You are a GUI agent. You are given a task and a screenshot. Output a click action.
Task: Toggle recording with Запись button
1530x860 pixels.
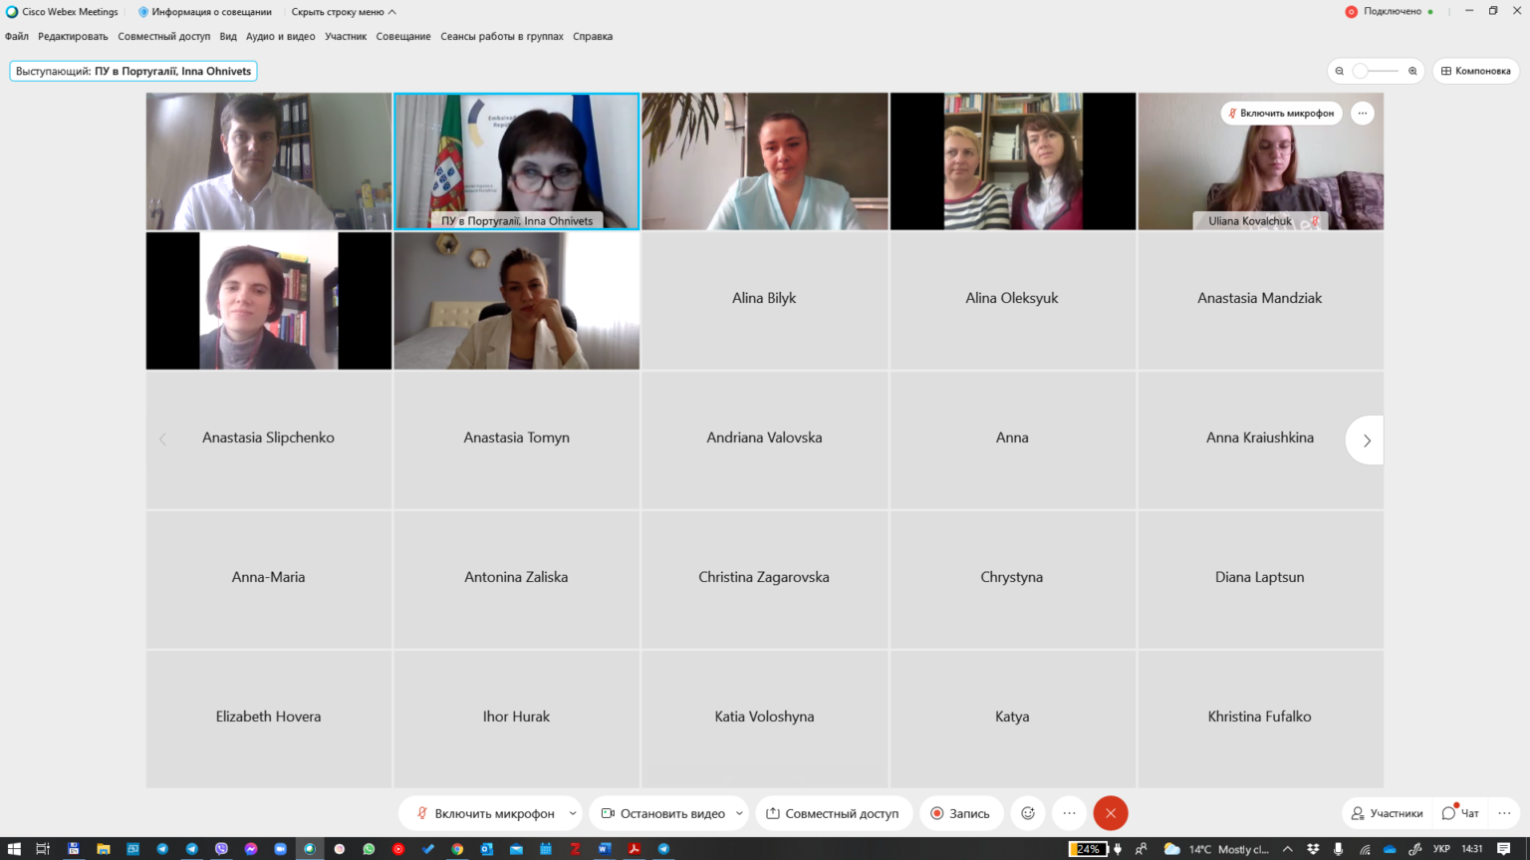(960, 813)
